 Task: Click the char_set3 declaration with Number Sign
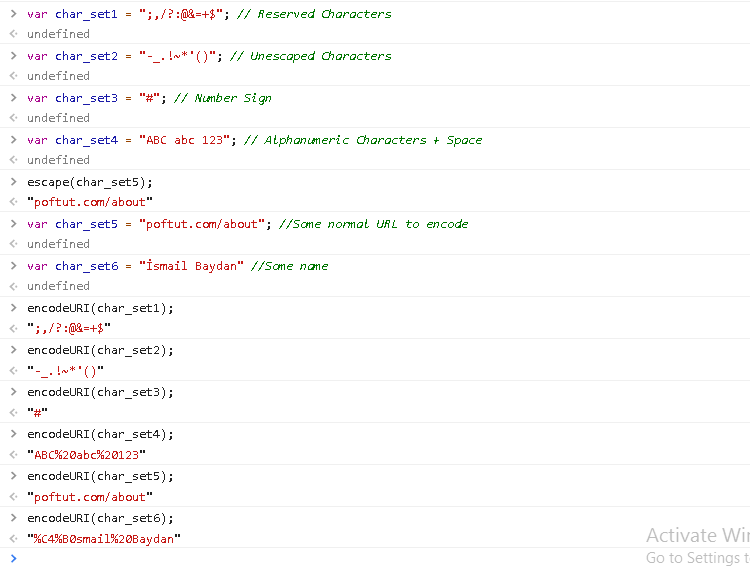tap(149, 98)
